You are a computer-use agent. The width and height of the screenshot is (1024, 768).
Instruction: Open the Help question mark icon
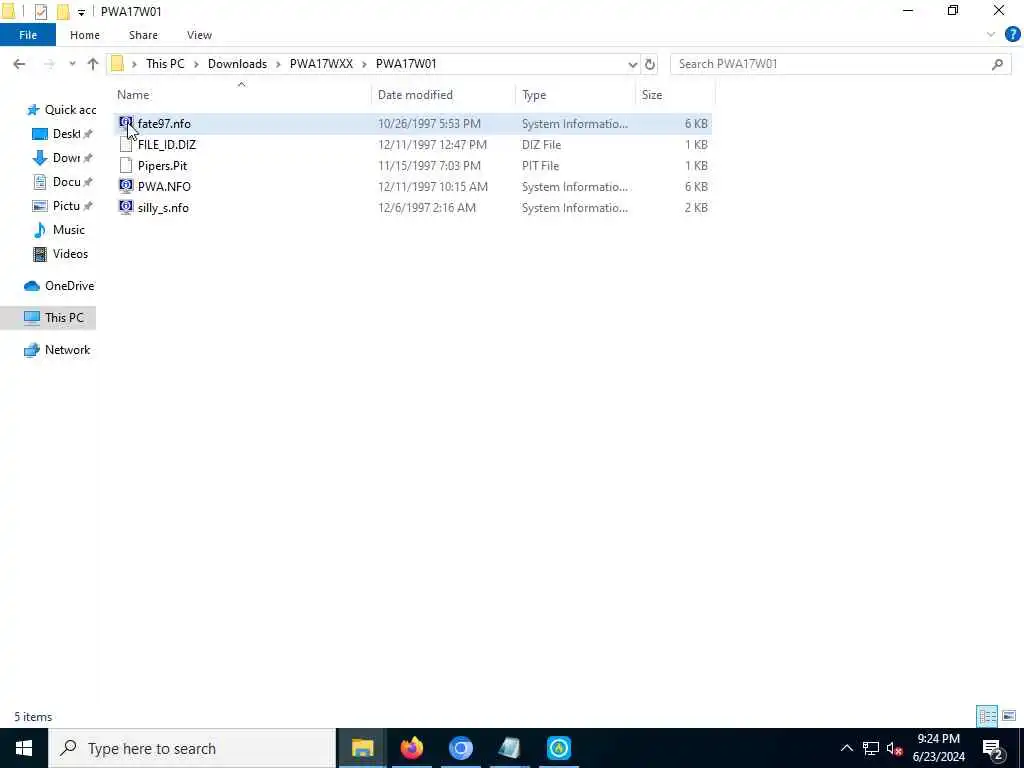[x=1012, y=35]
